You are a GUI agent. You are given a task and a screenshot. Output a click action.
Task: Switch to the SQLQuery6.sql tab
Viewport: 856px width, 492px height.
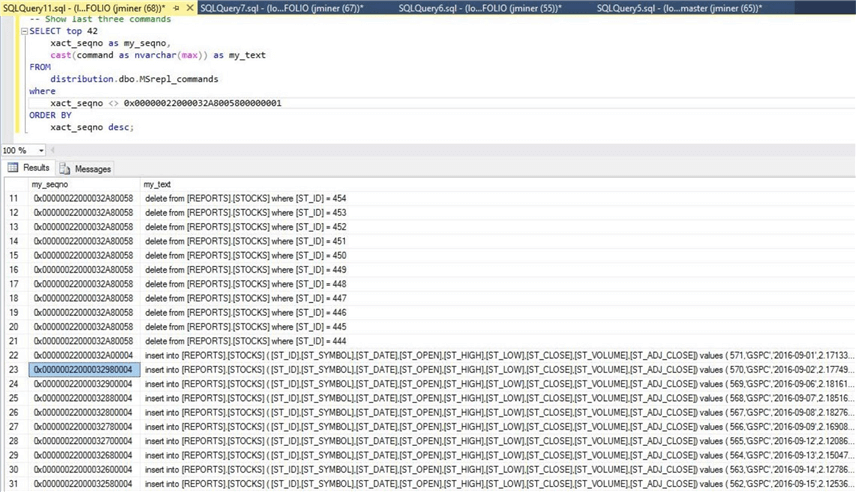479,8
